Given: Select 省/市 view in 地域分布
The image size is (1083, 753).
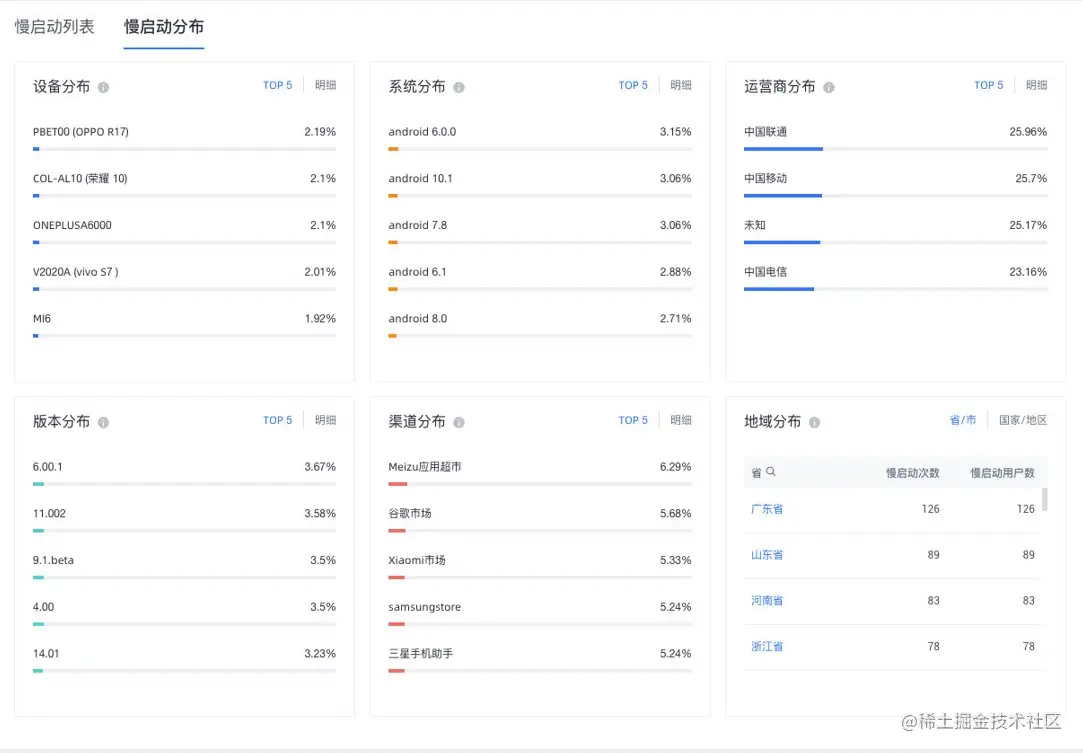Looking at the screenshot, I should point(963,420).
